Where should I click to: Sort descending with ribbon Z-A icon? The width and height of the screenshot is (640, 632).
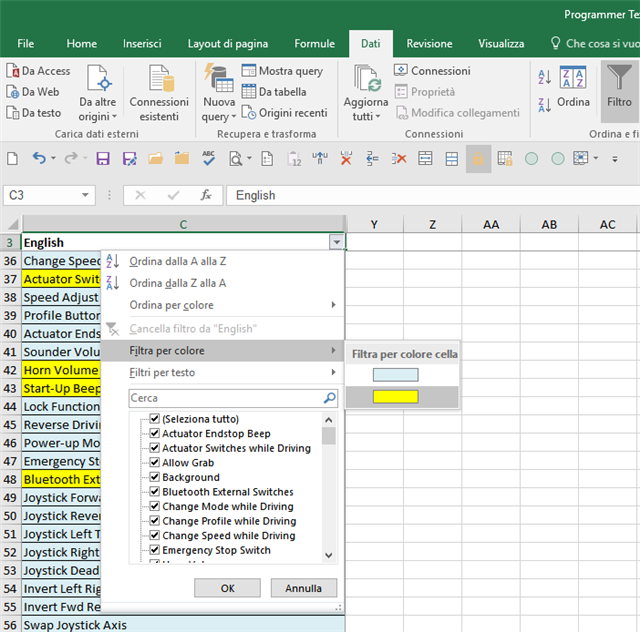click(545, 105)
